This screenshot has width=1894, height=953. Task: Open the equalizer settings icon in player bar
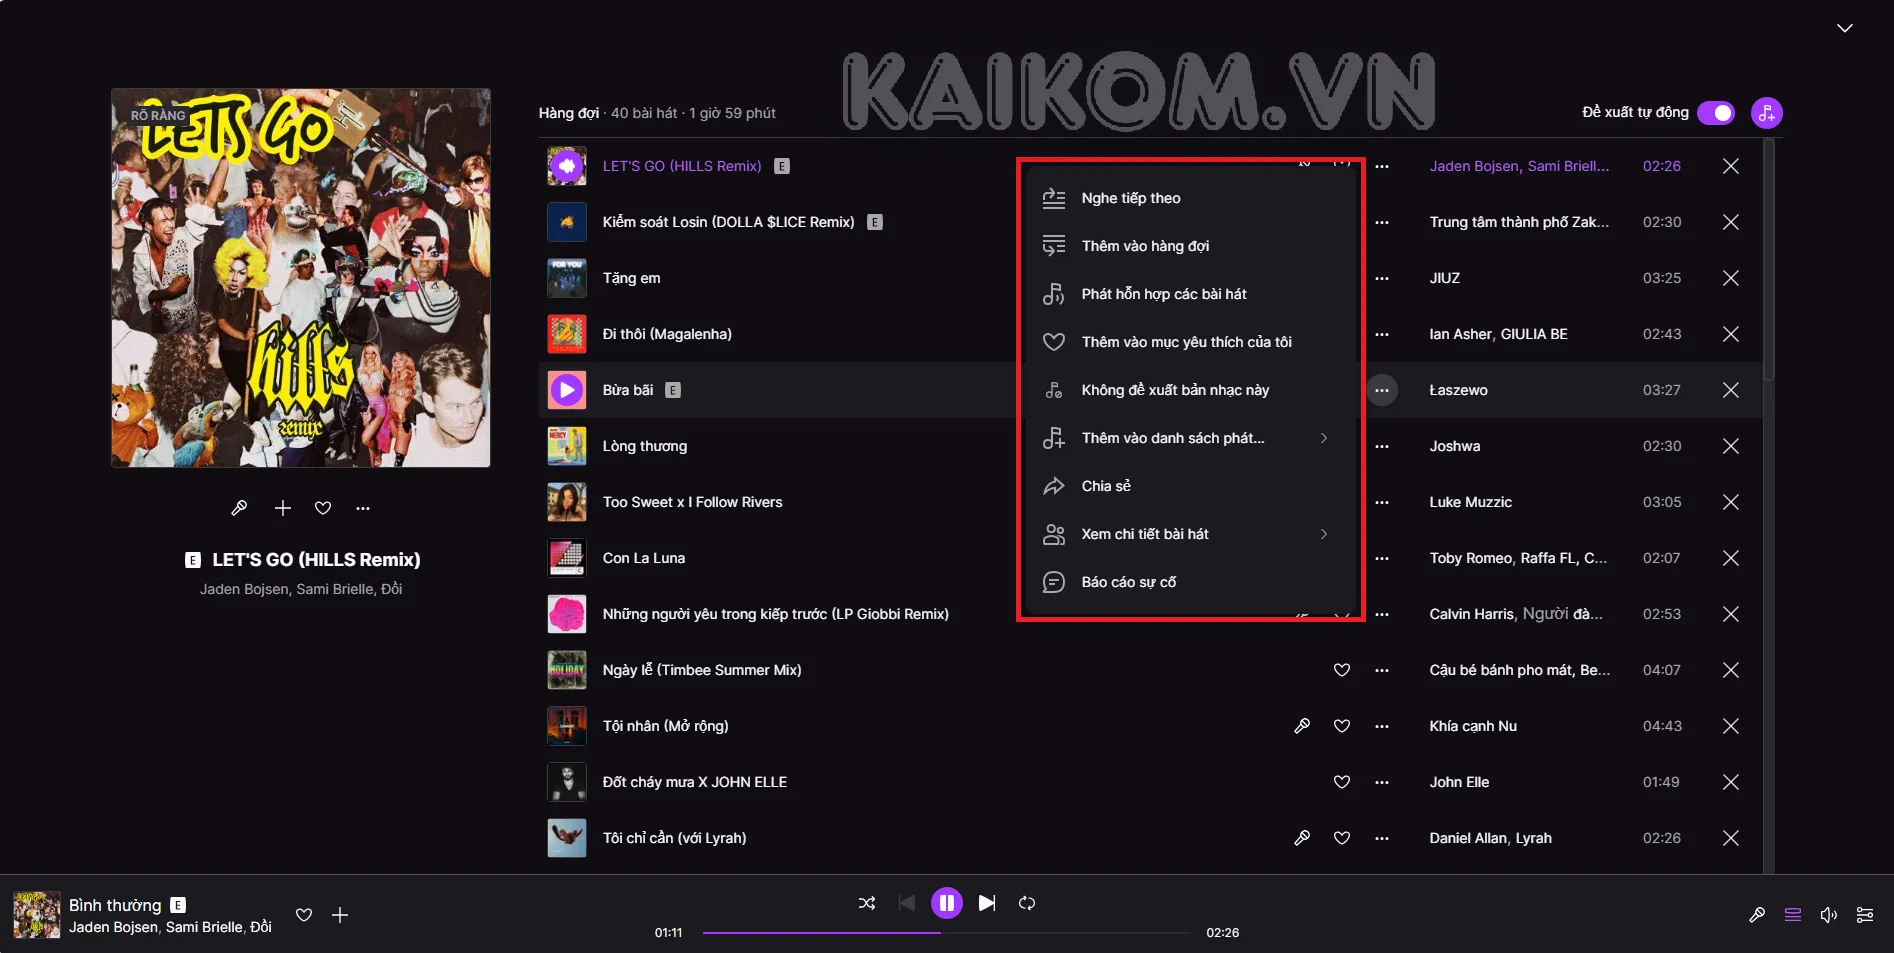click(1864, 915)
